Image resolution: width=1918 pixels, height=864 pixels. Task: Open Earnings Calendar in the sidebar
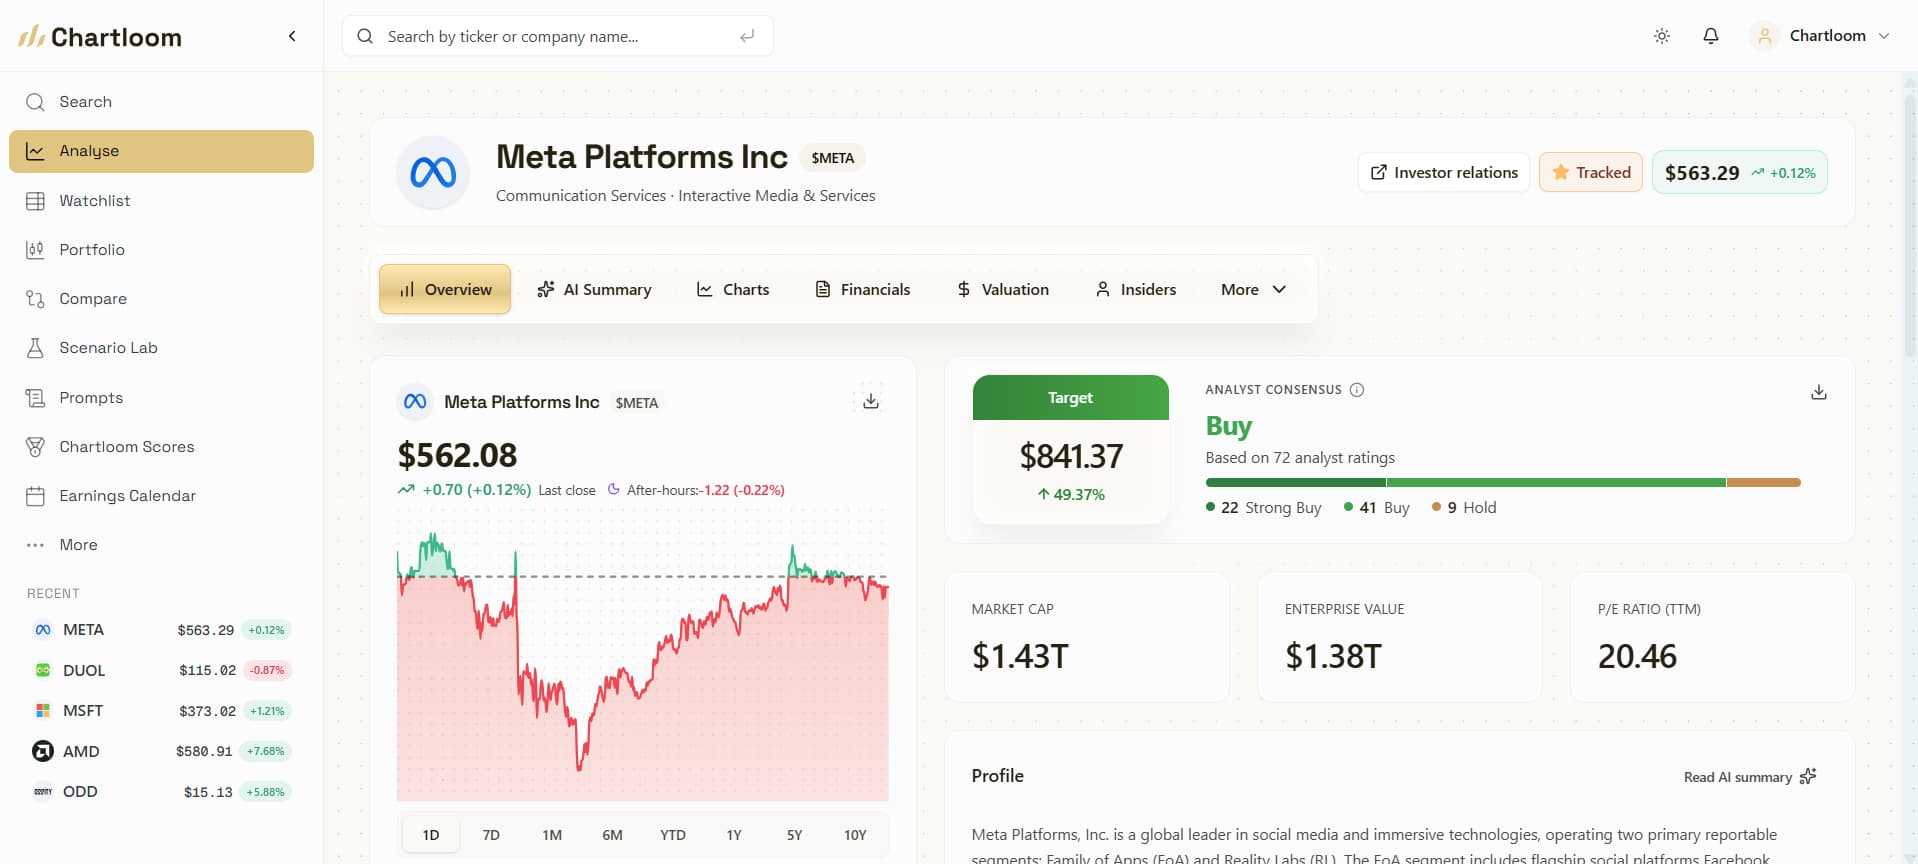161,496
